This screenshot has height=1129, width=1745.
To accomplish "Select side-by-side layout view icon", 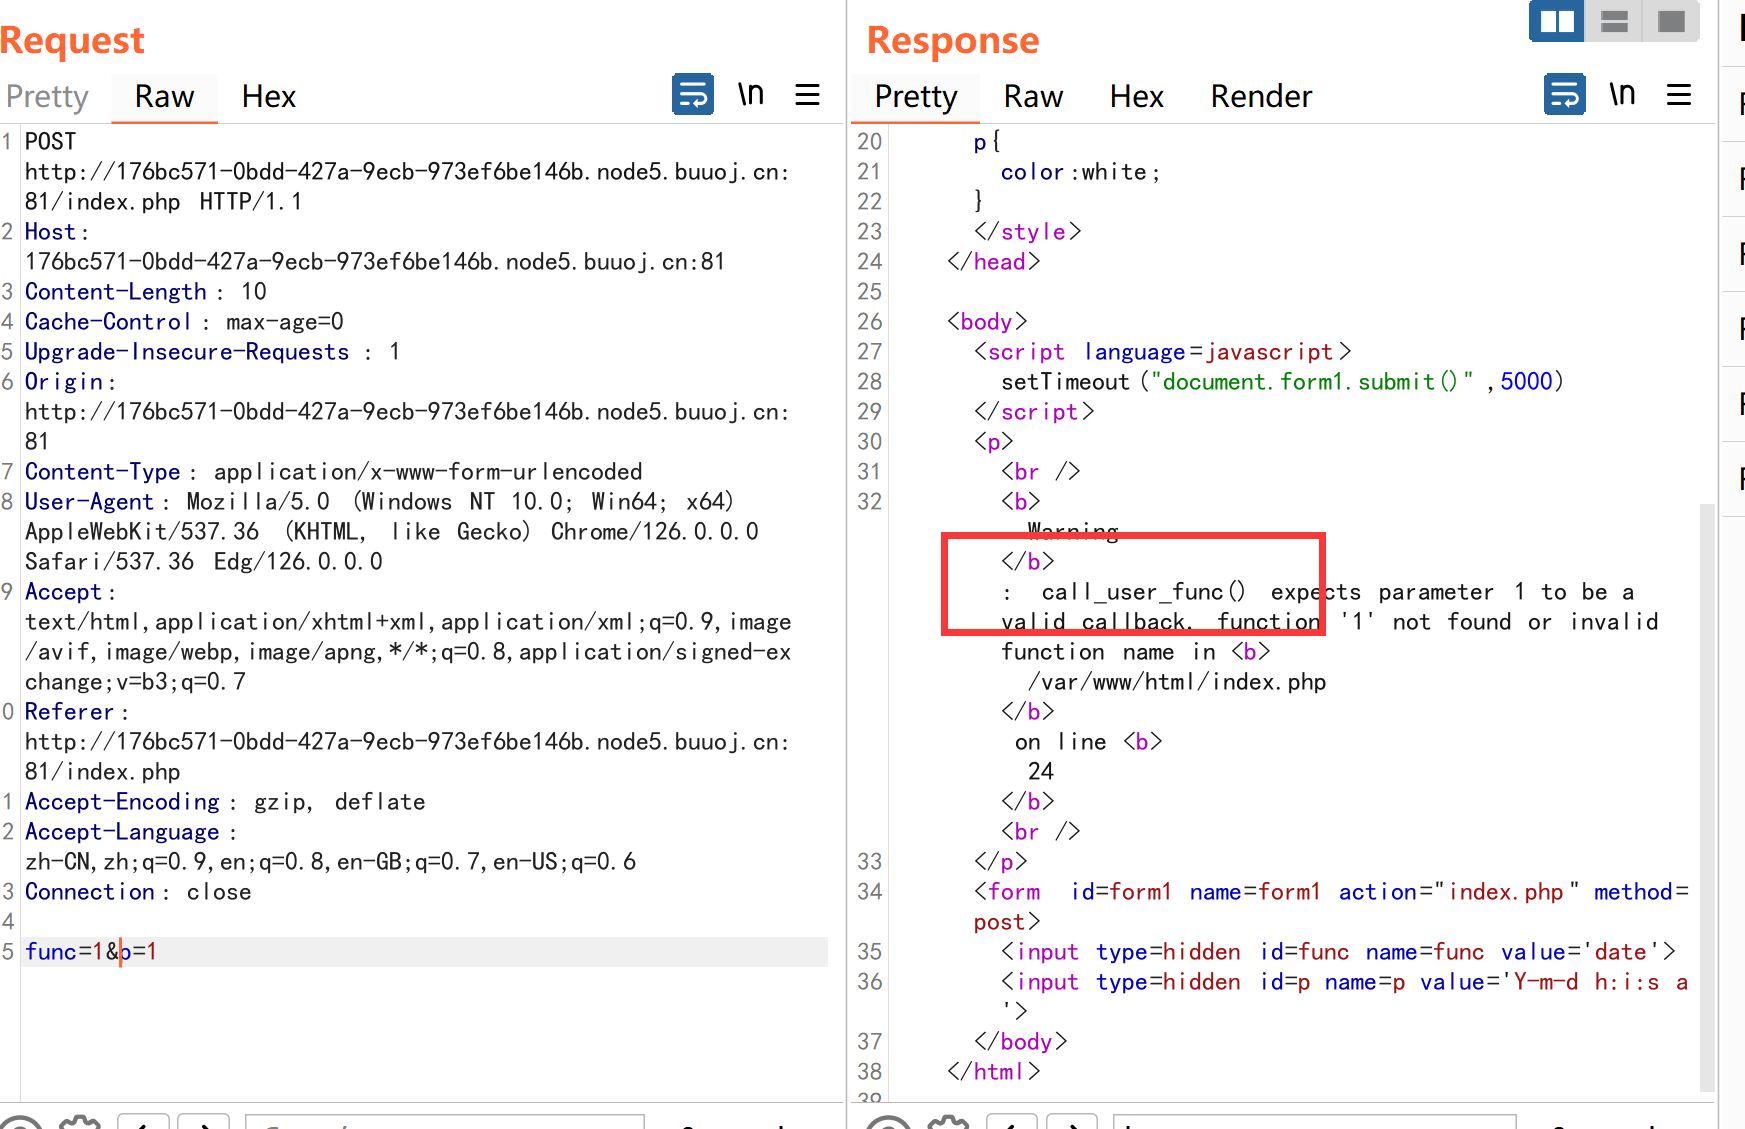I will [x=1557, y=21].
